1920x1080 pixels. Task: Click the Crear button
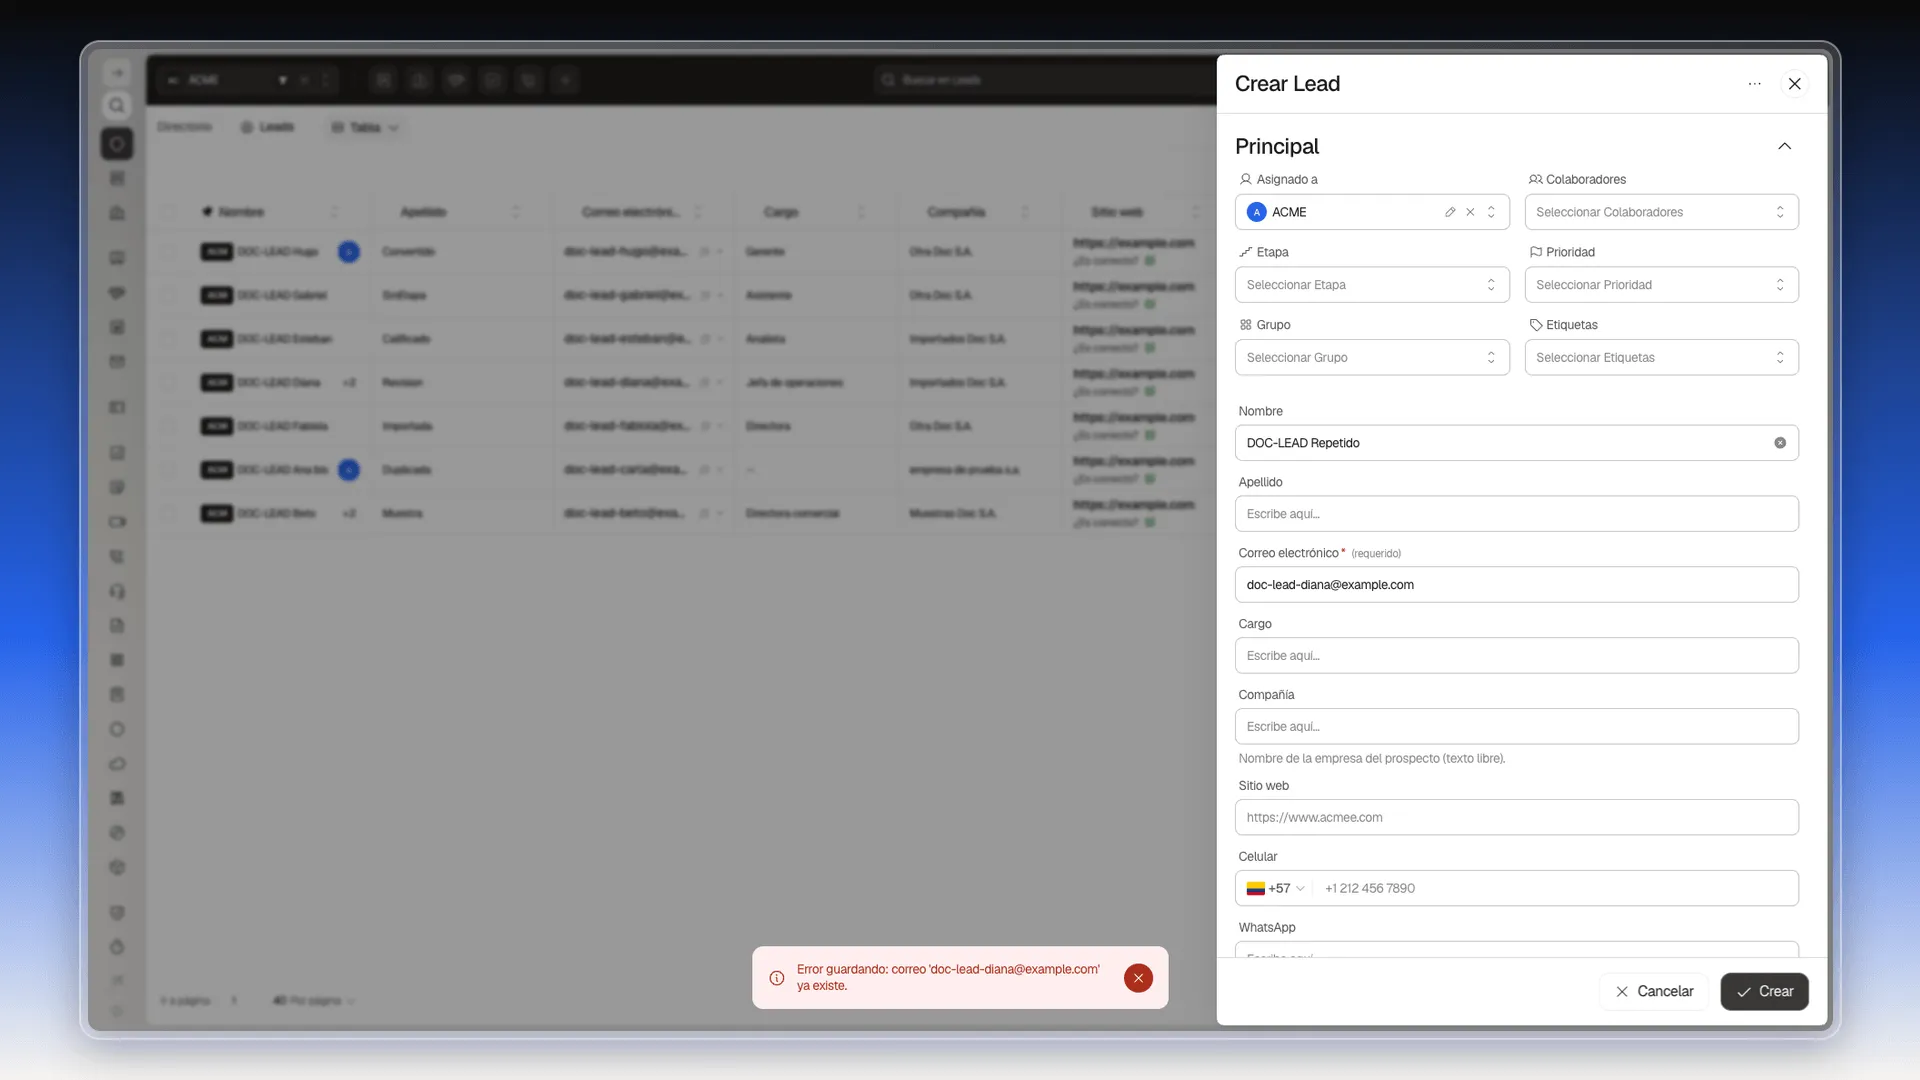pyautogui.click(x=1764, y=991)
